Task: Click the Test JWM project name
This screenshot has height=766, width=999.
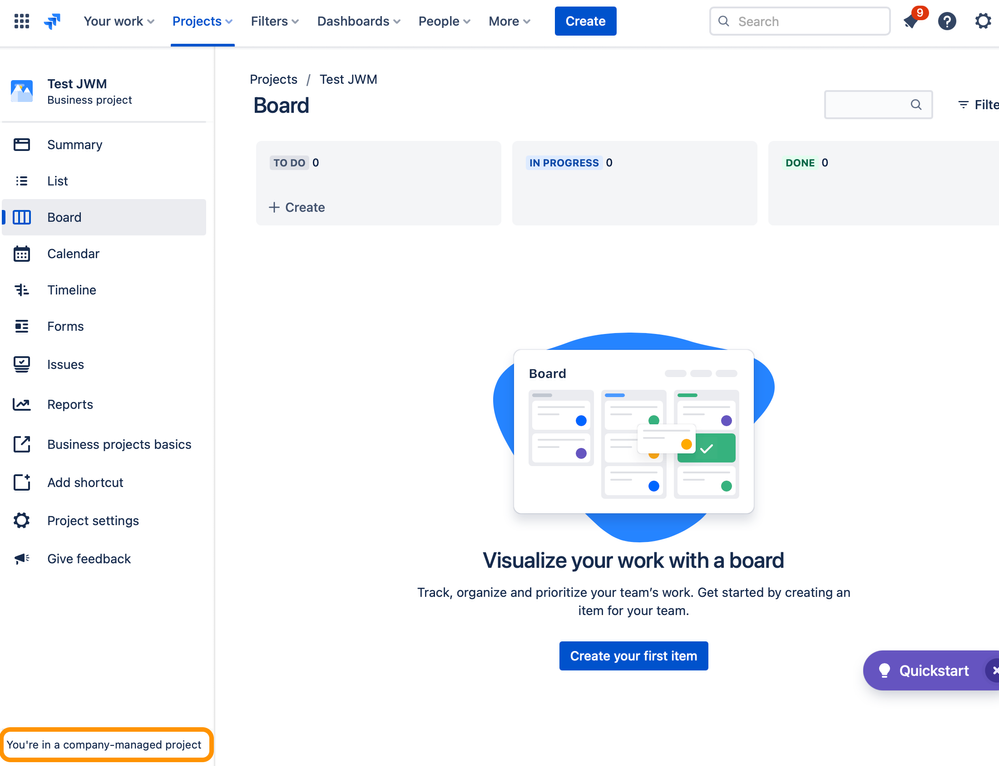Action: [77, 83]
